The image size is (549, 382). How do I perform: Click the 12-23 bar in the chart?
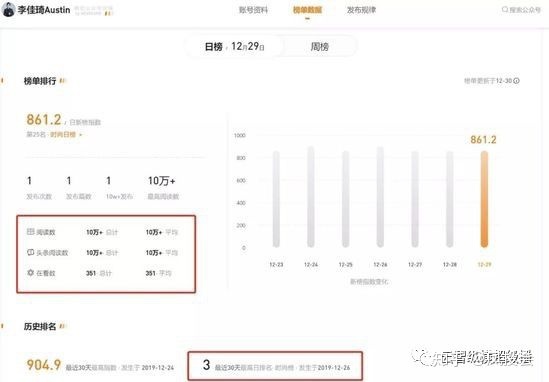tap(276, 199)
